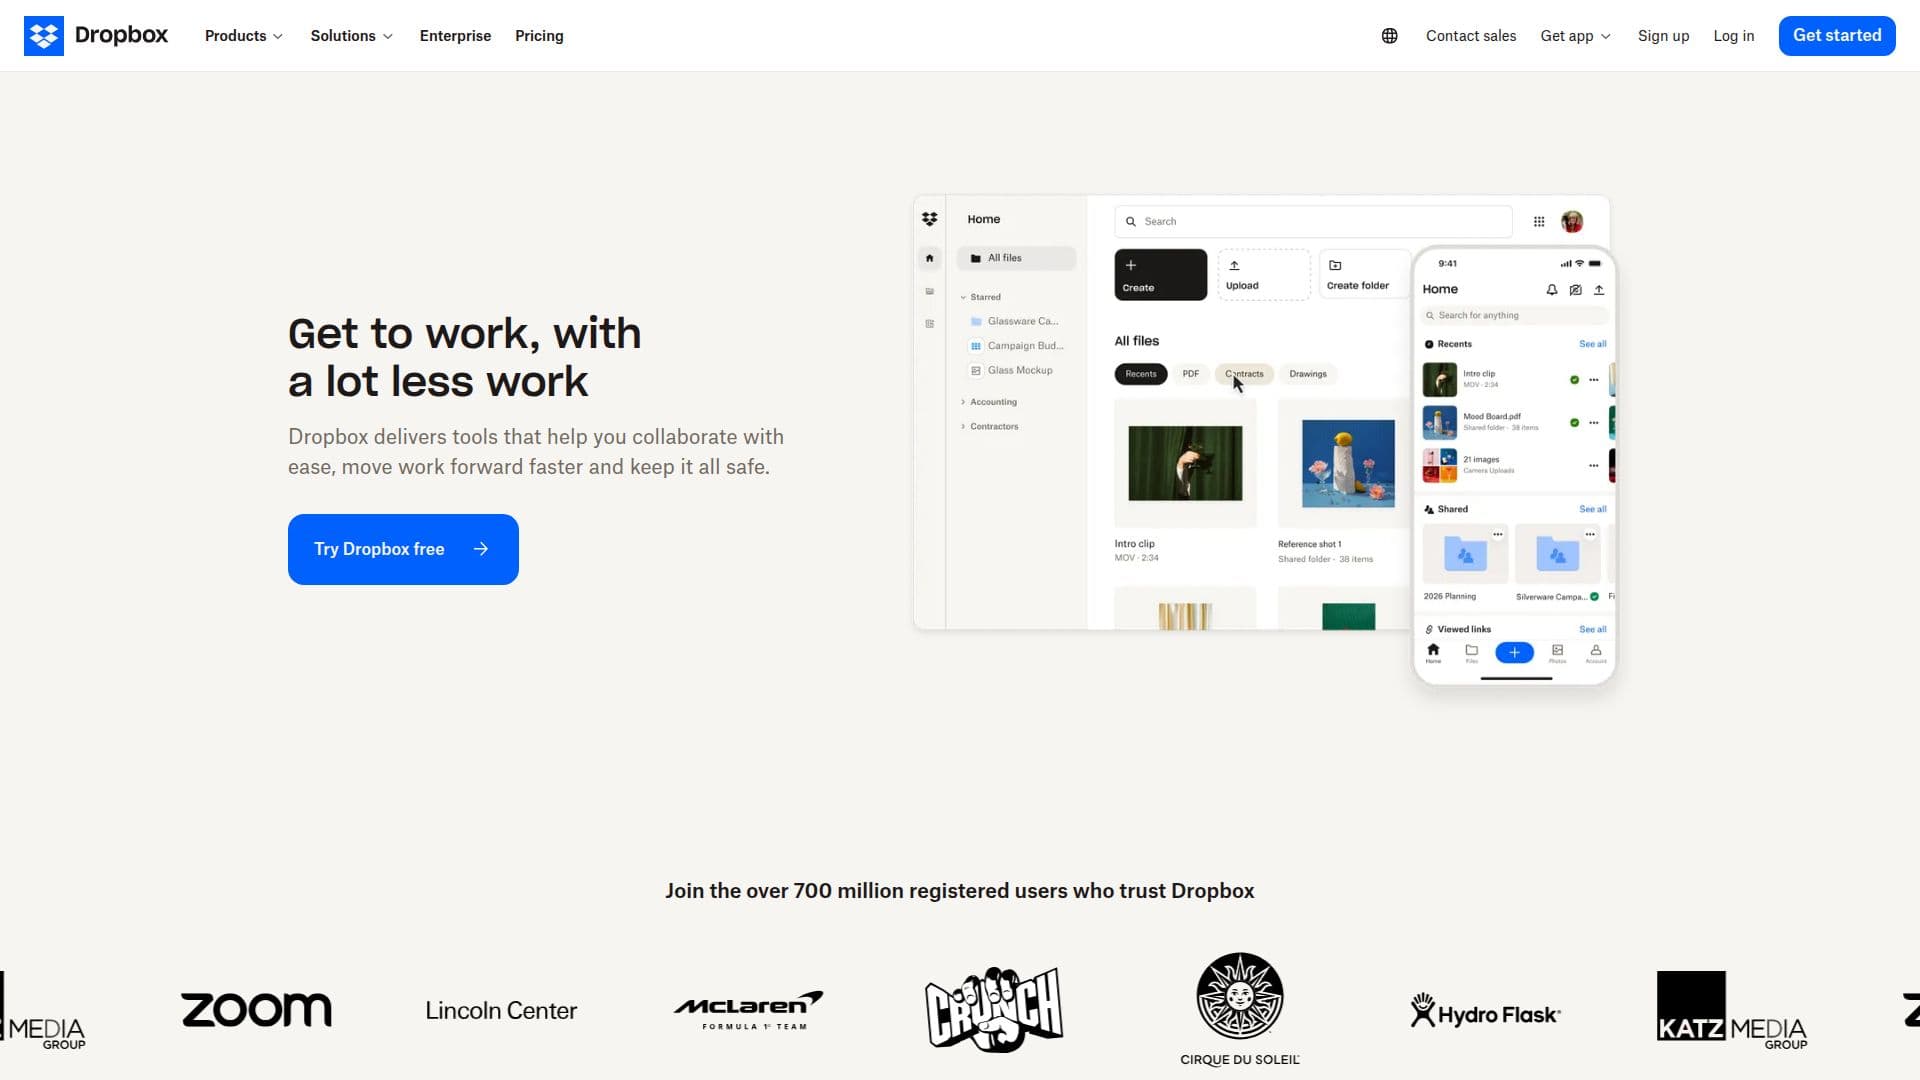Click the Crunch logo

coord(994,1009)
